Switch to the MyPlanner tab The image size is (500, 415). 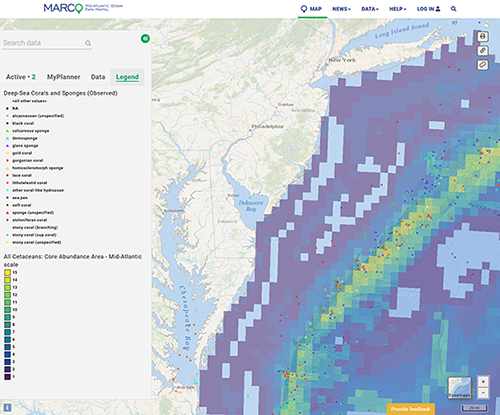[63, 77]
